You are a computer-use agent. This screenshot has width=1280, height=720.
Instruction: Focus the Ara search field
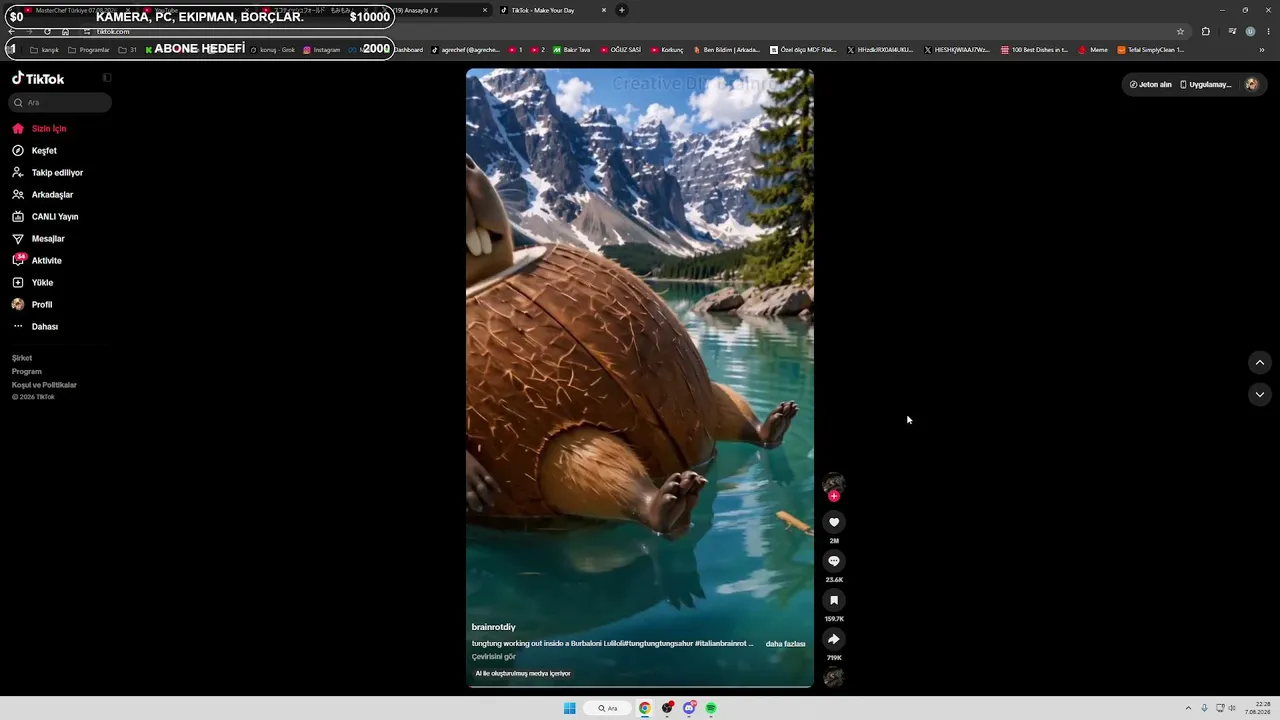click(61, 102)
